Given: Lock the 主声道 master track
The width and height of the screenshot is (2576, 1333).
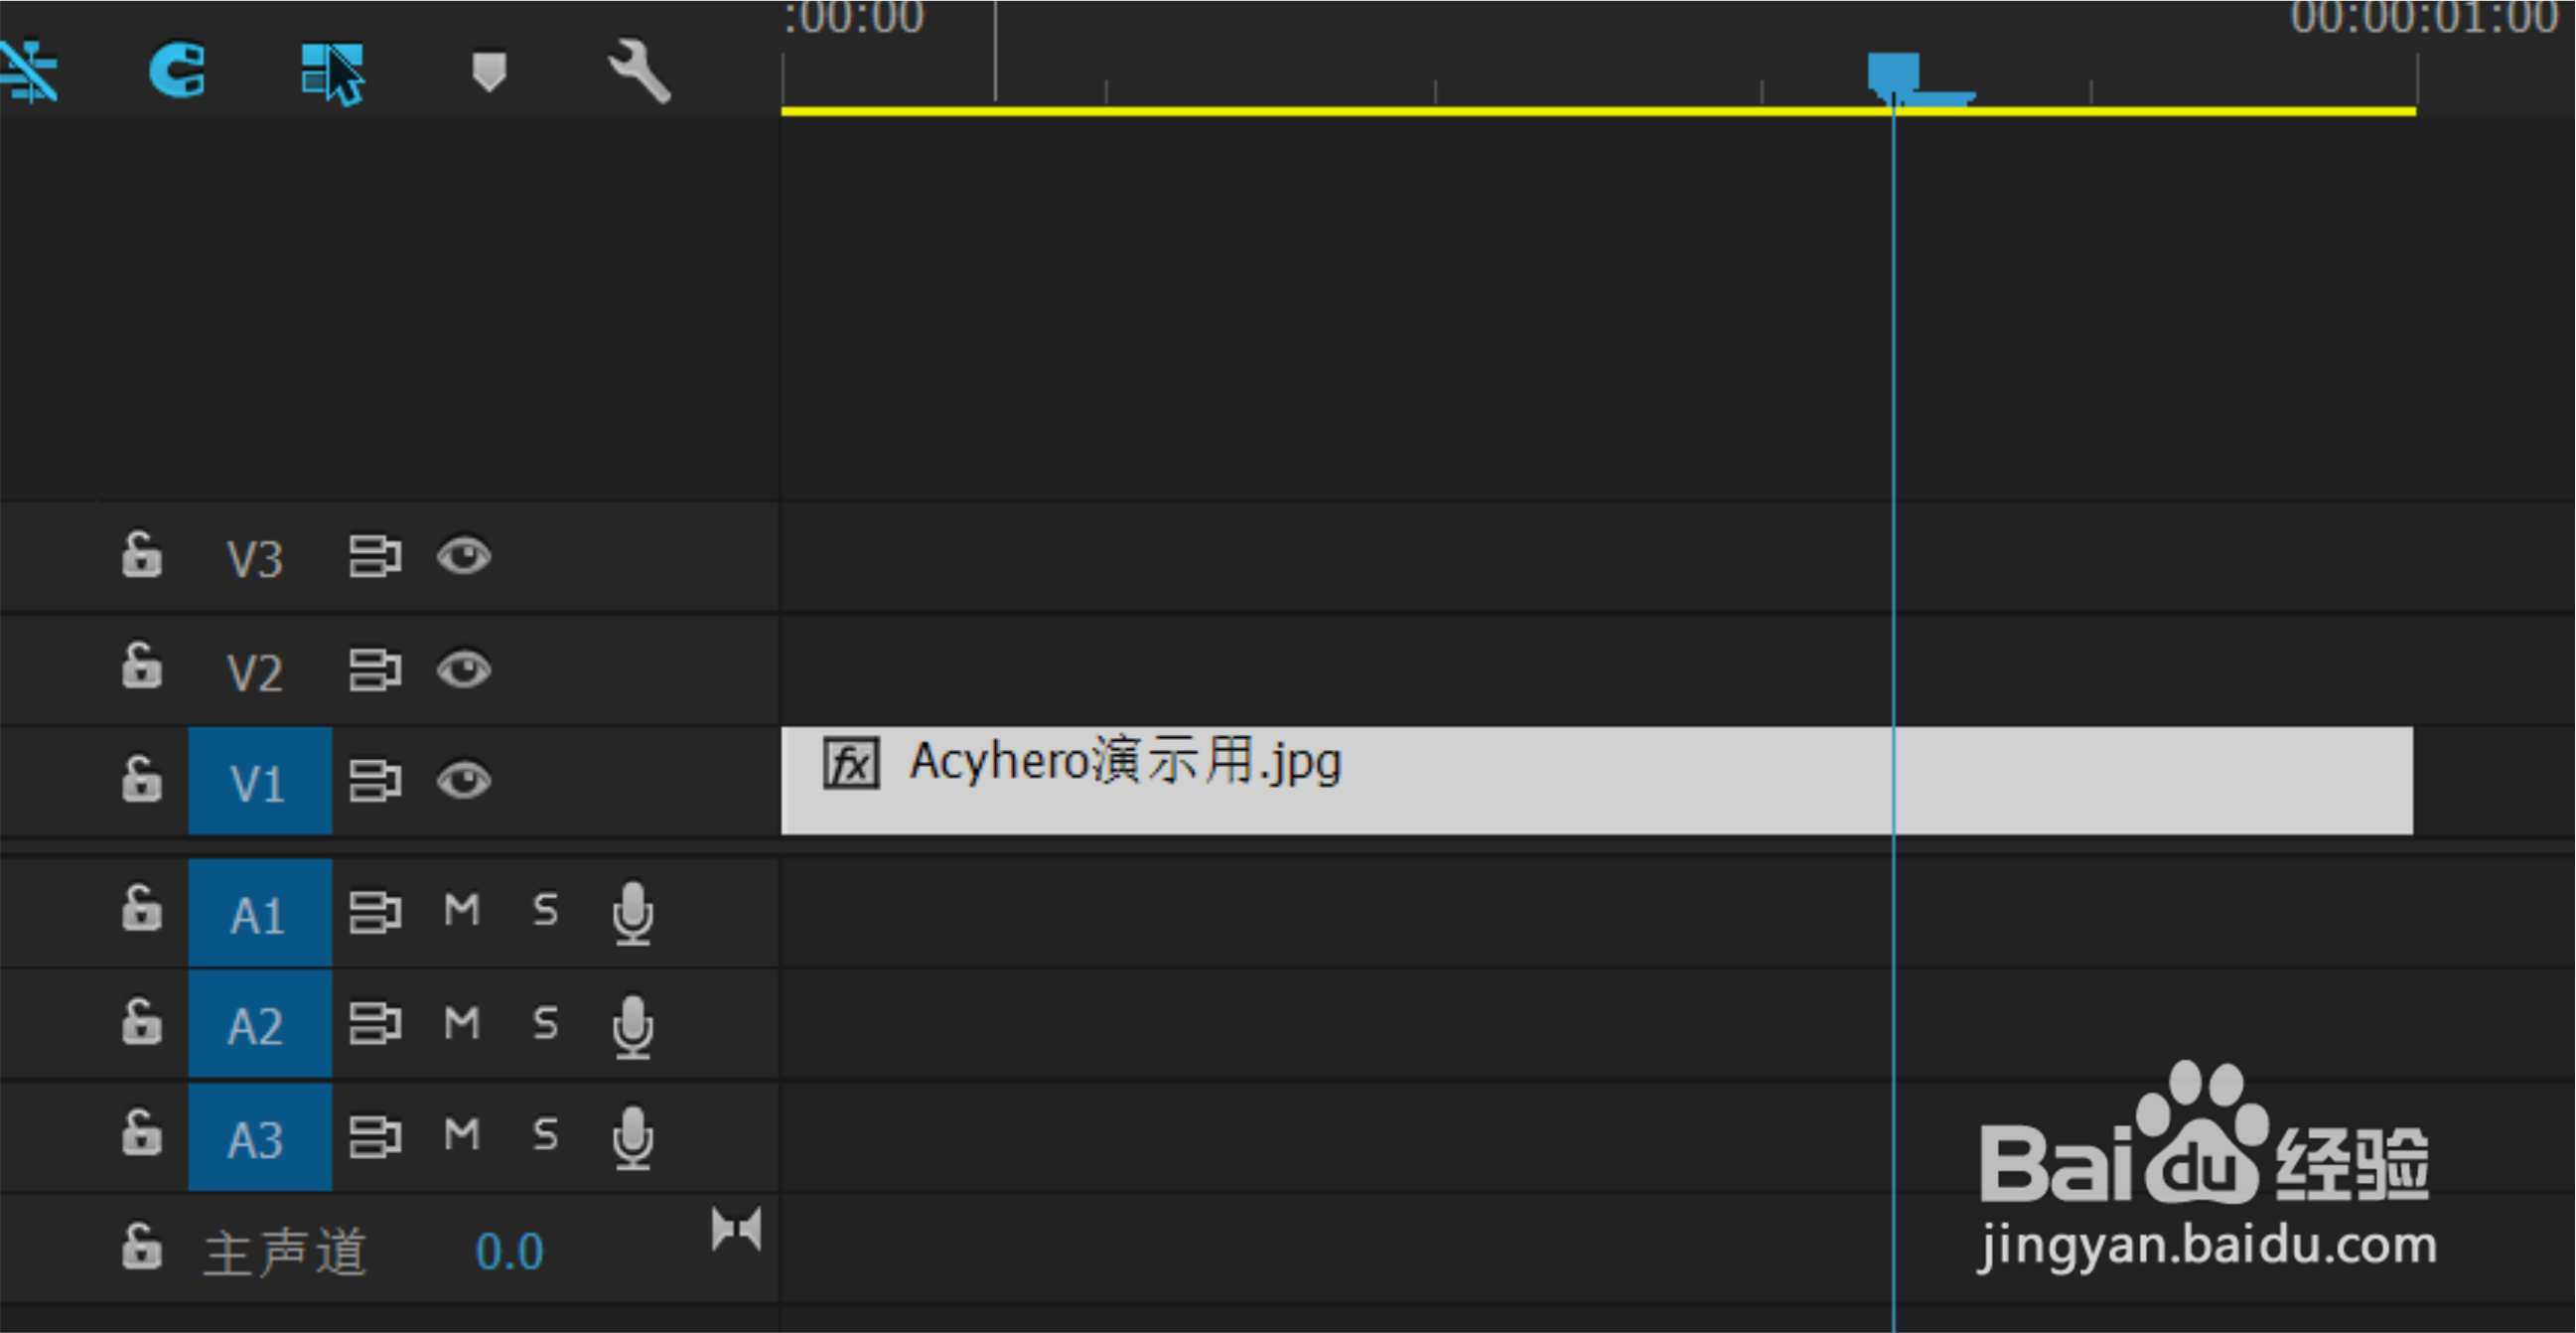Looking at the screenshot, I should (x=141, y=1245).
